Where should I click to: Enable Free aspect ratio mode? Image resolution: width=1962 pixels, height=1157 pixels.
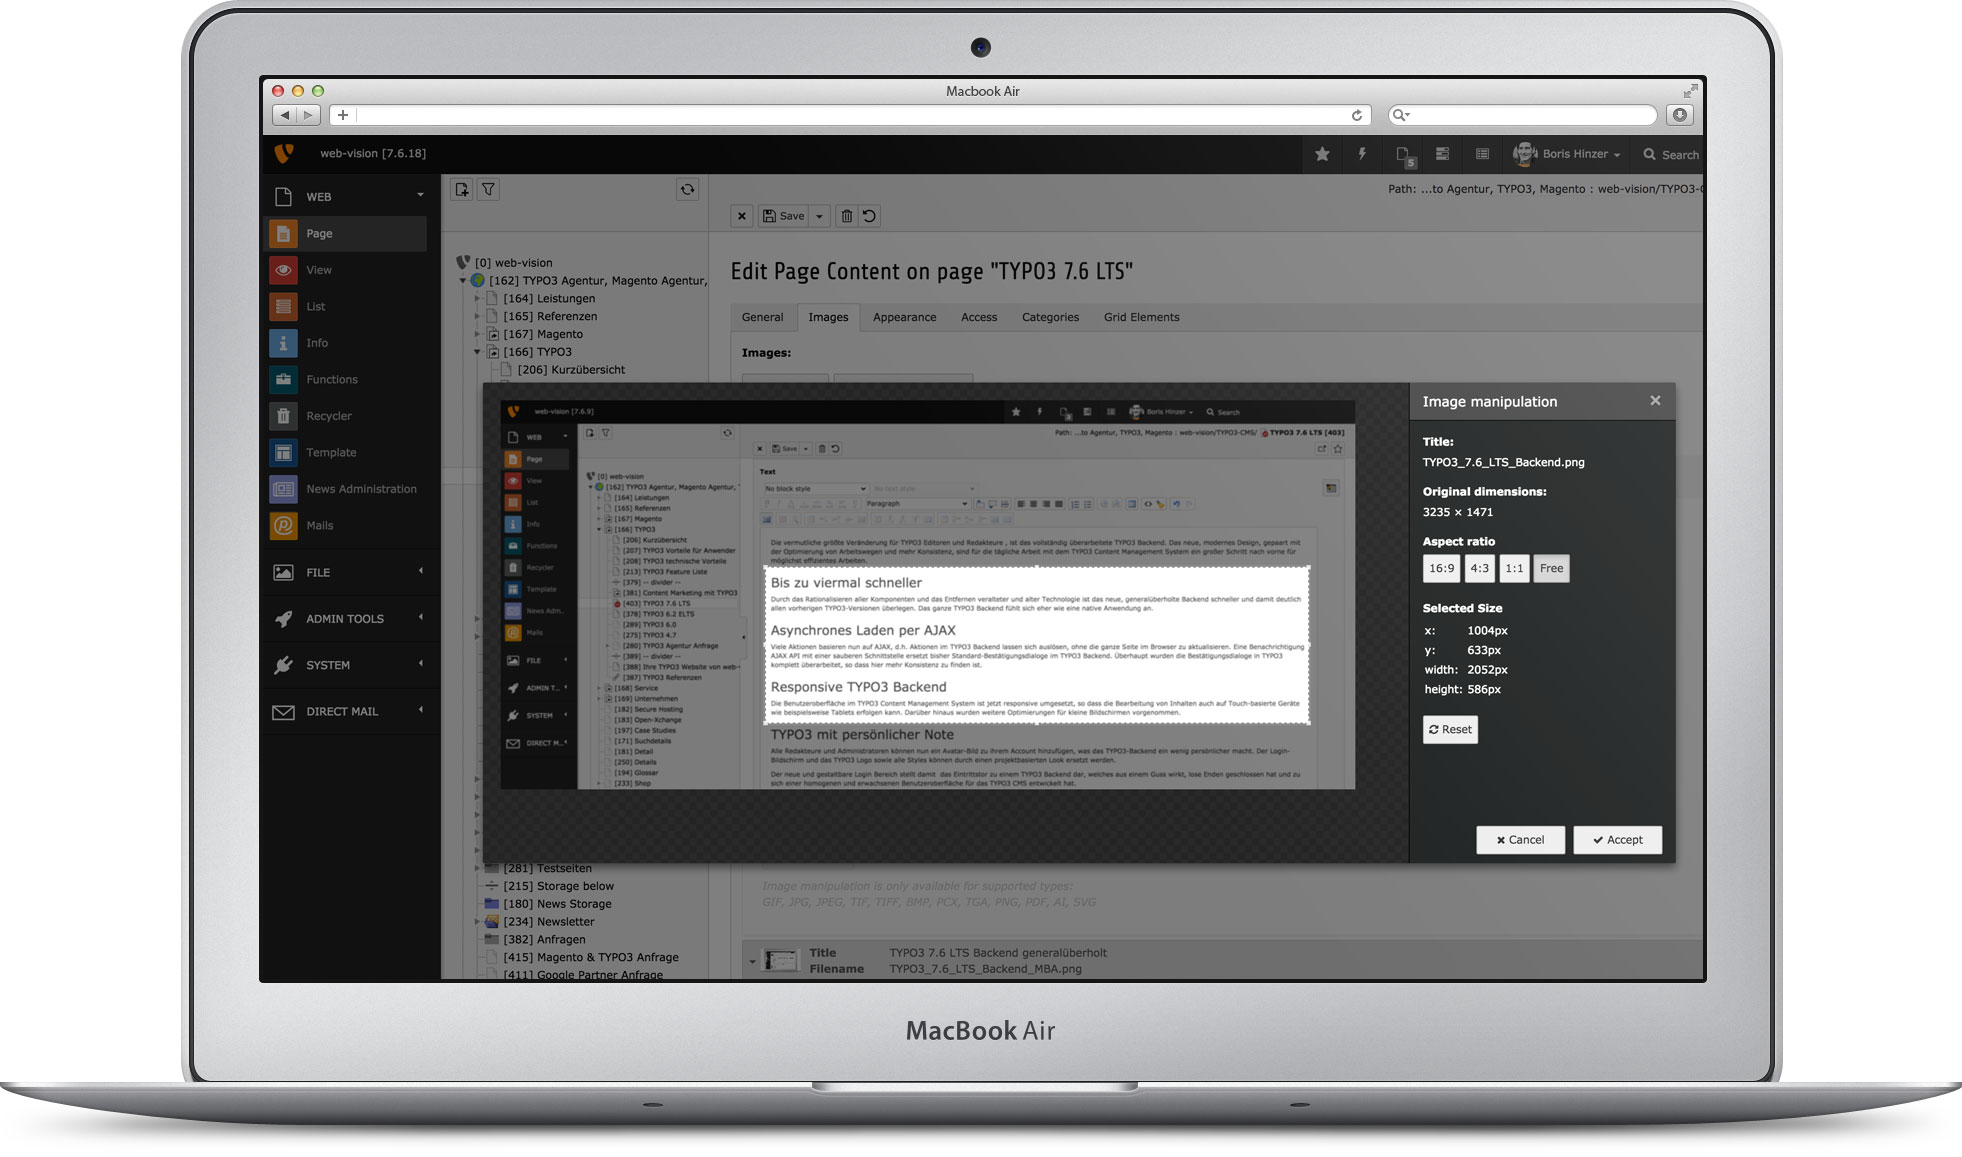[x=1552, y=567]
